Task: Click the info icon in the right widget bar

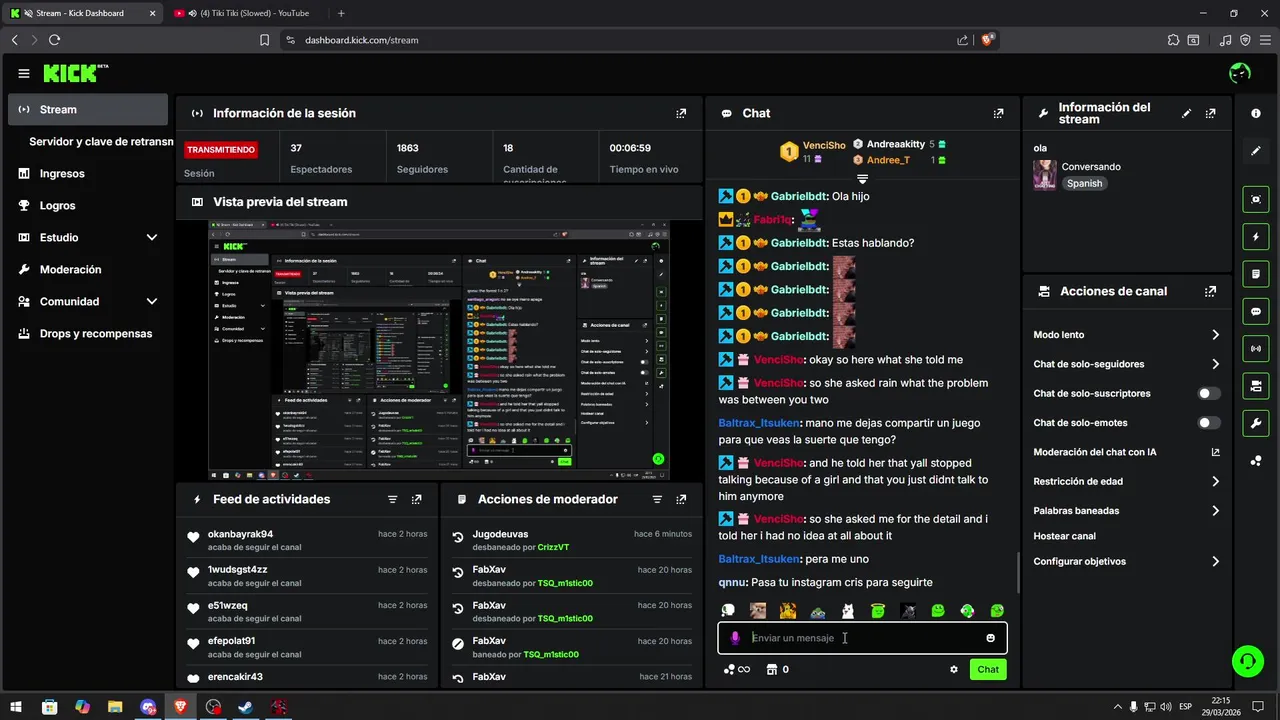Action: point(1256,114)
